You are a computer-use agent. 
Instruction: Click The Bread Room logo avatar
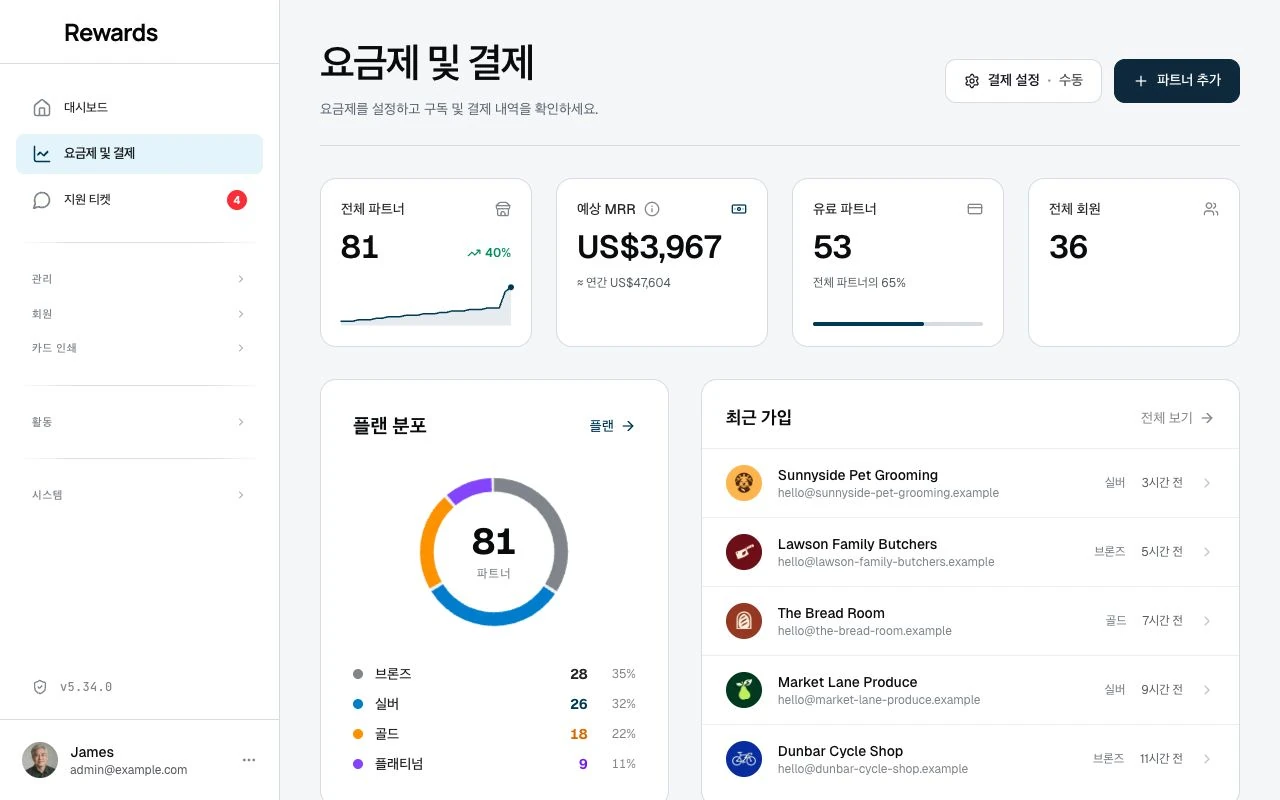pyautogui.click(x=744, y=621)
